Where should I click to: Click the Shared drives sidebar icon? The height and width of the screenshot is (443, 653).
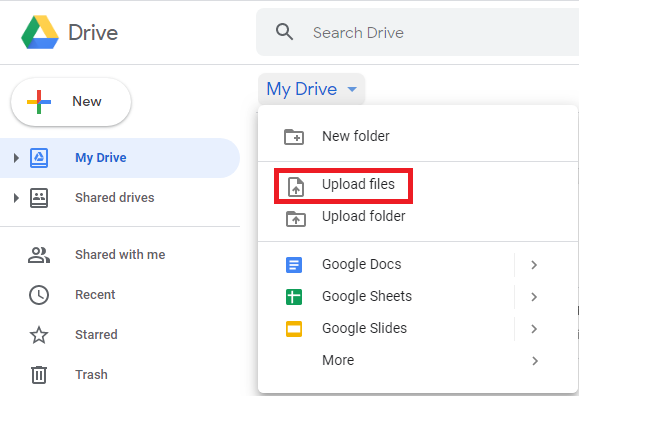39,198
